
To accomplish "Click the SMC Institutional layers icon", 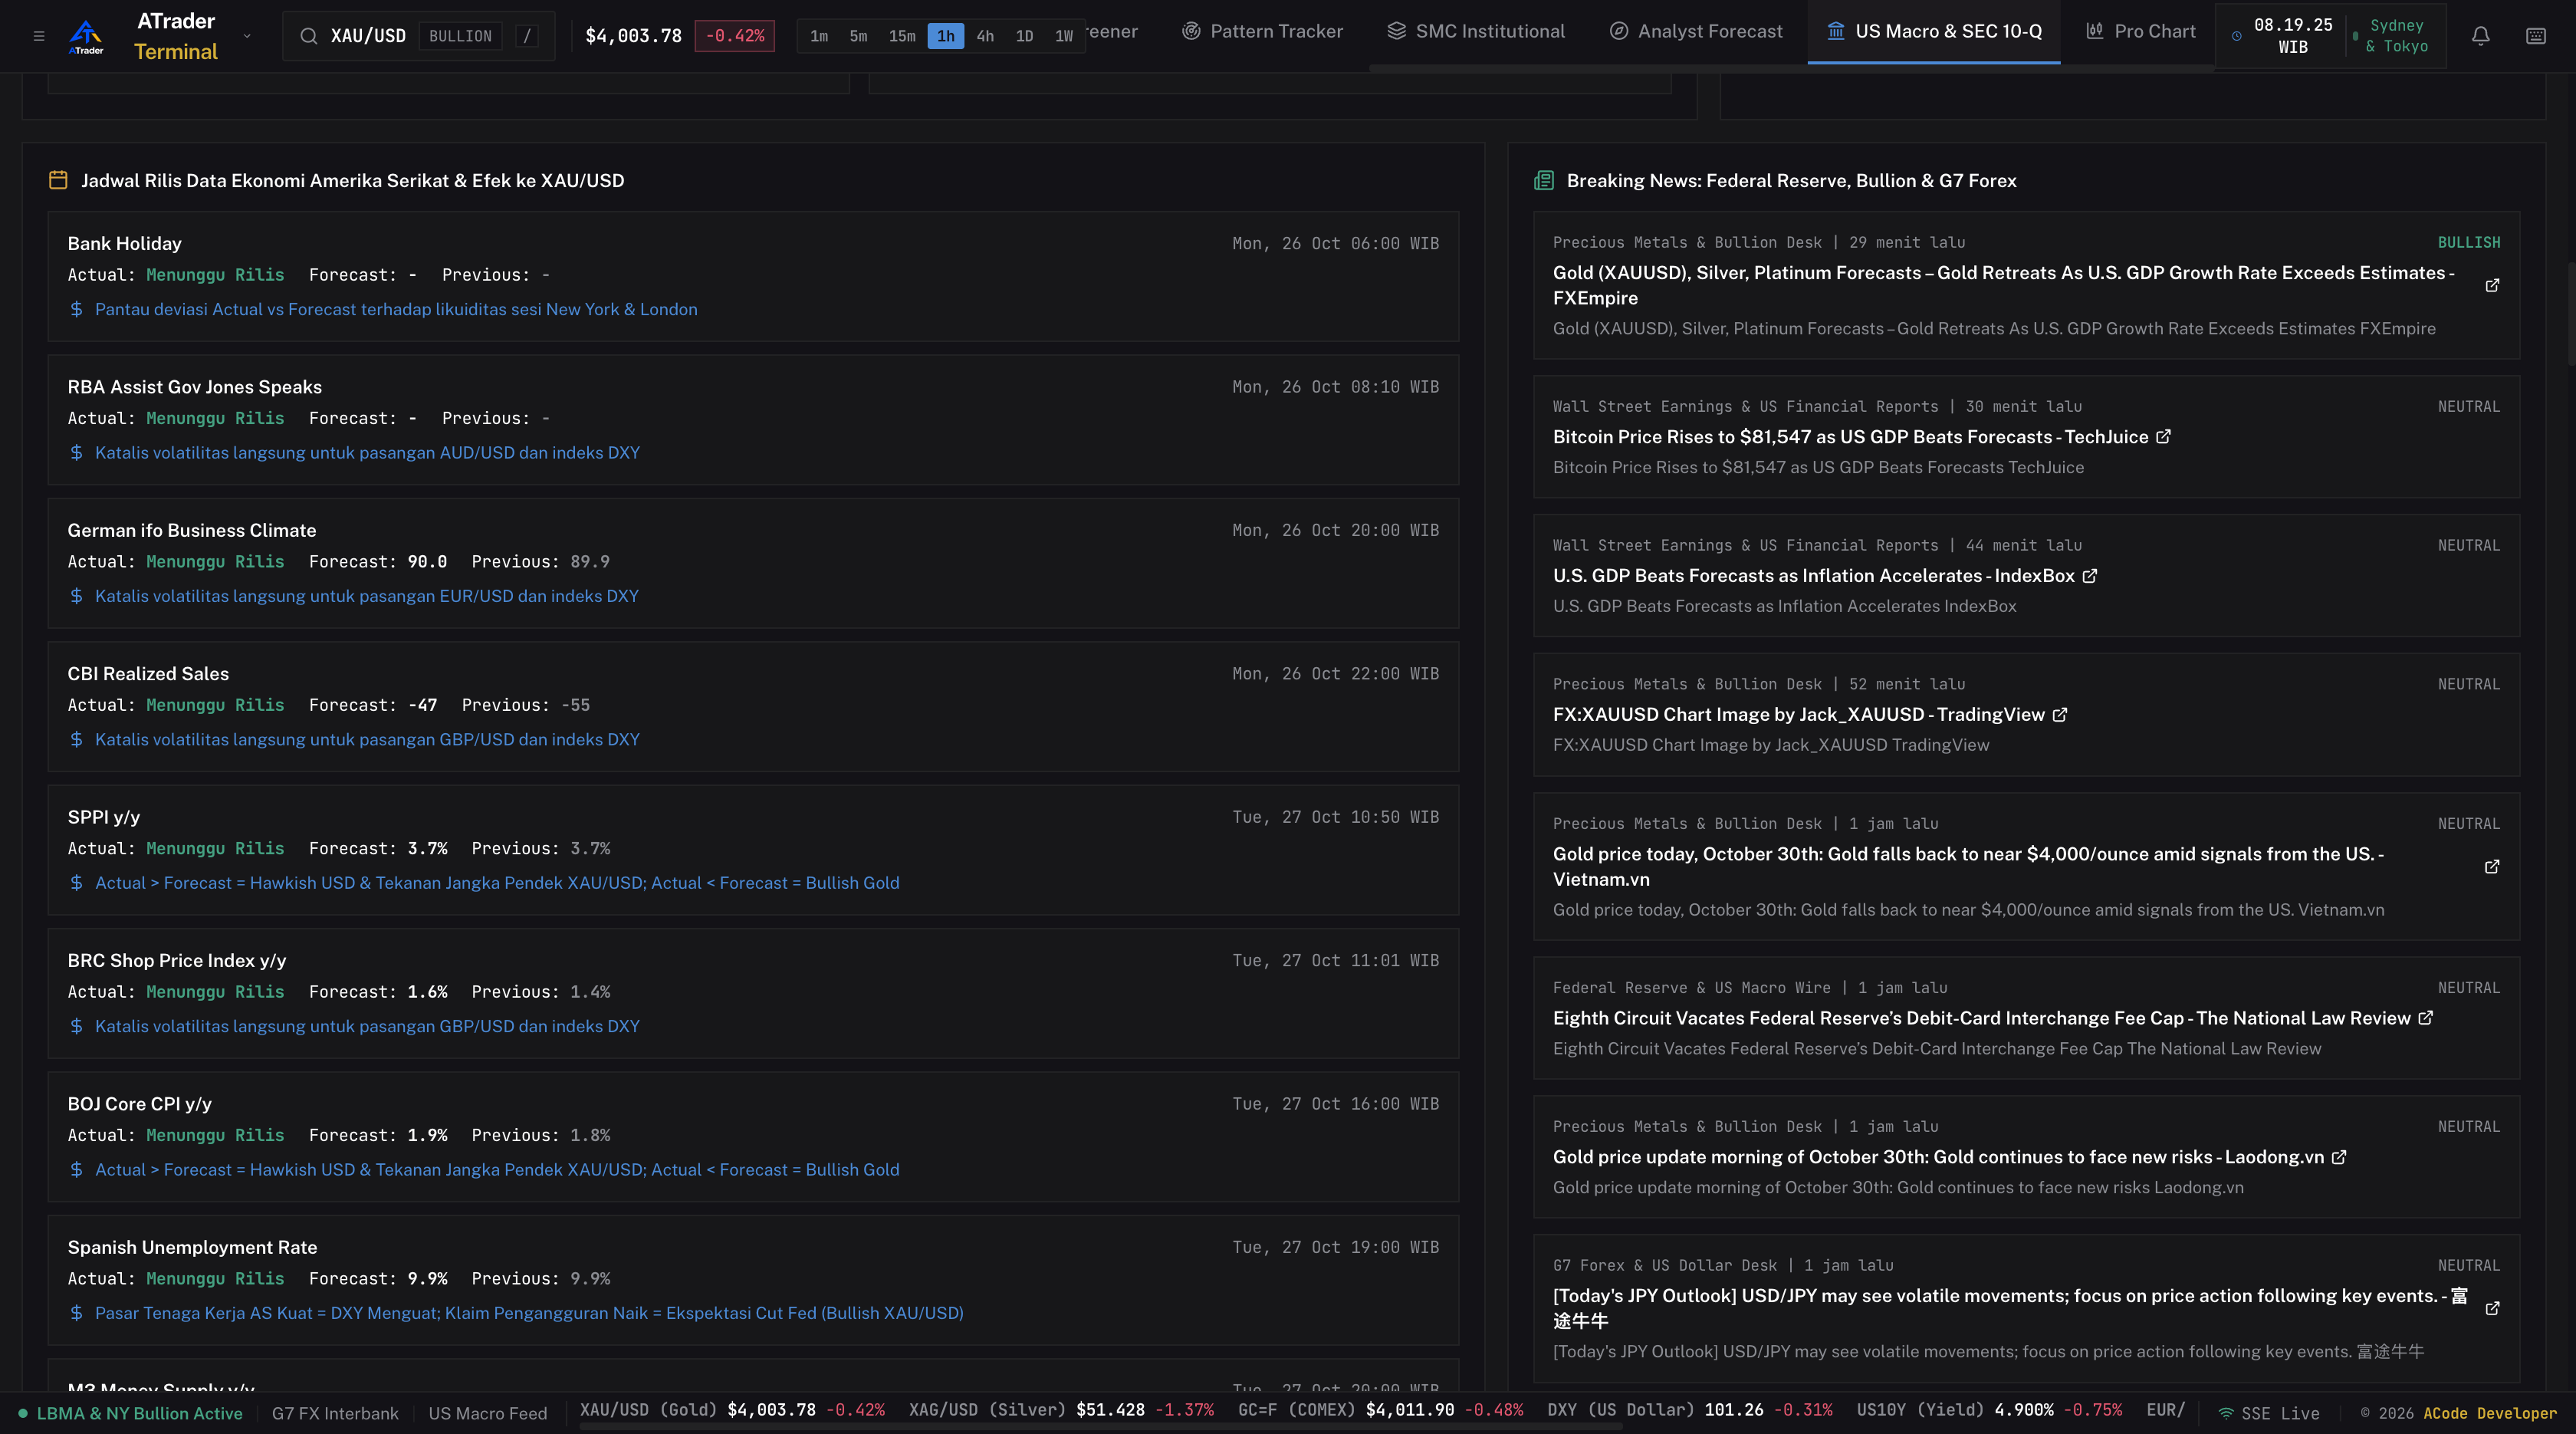I will click(1397, 31).
